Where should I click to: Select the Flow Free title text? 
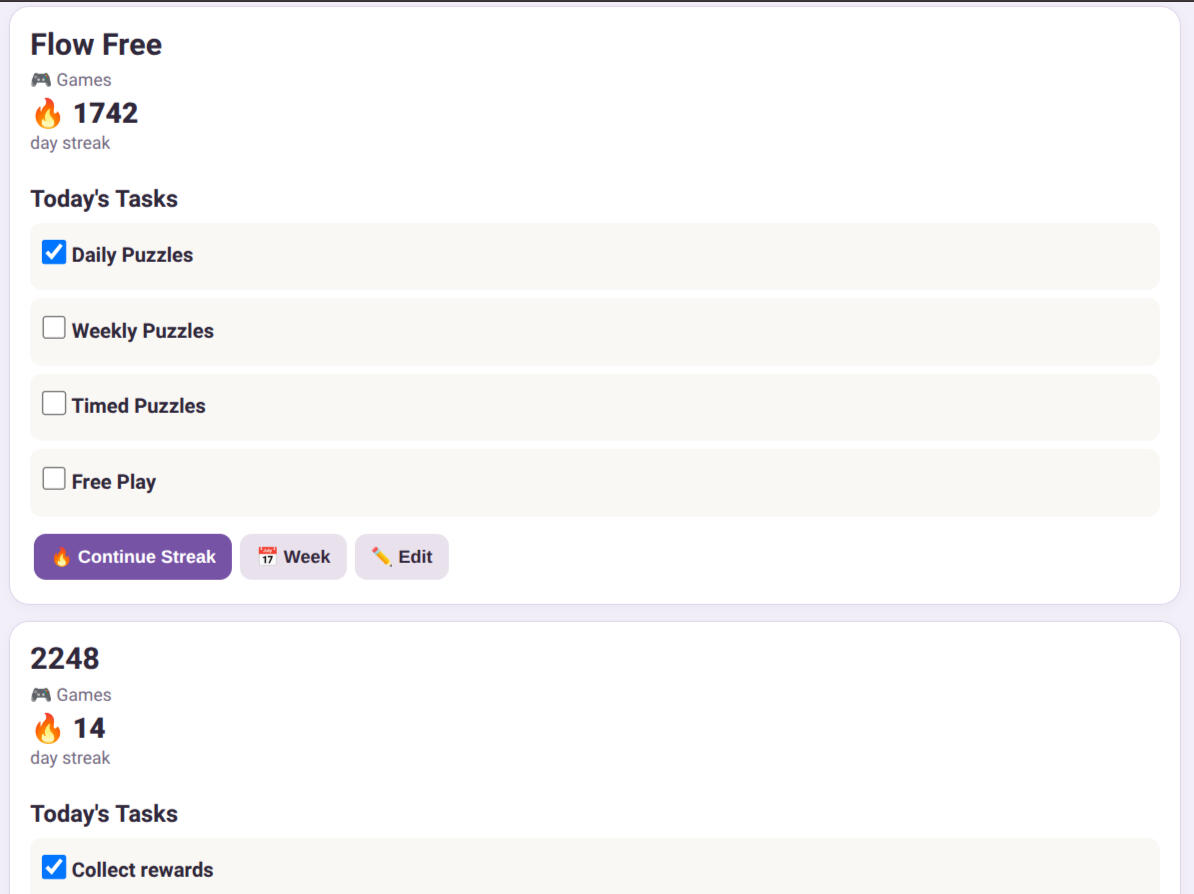coord(96,45)
